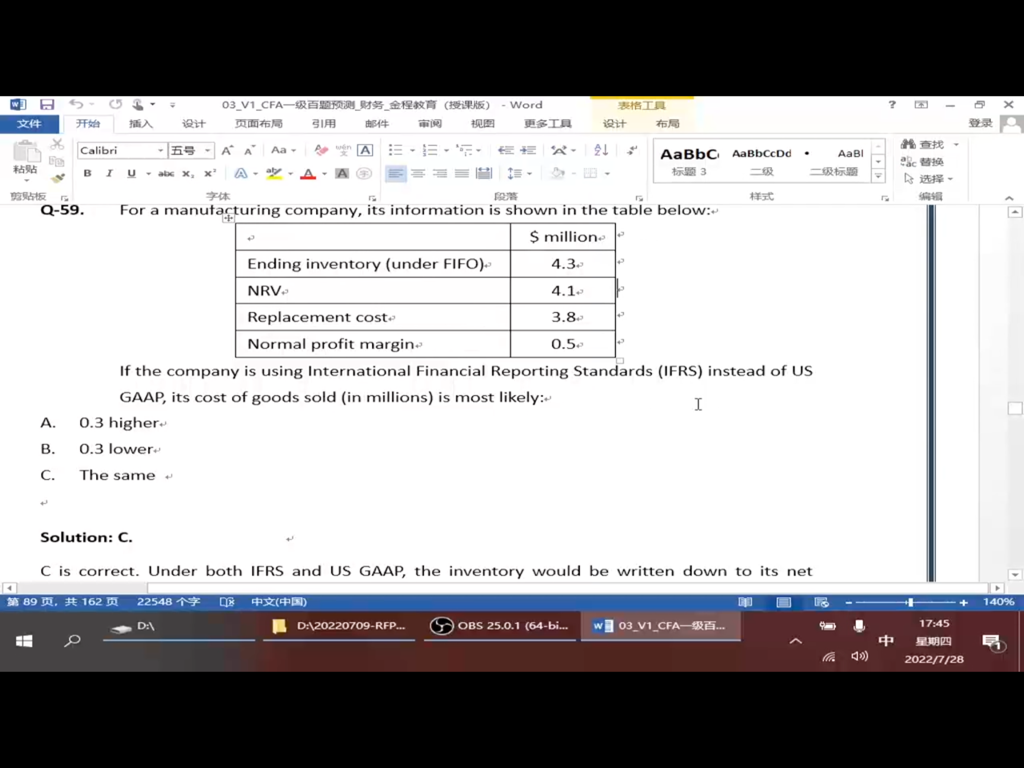Click the Sort A-Z icon
The width and height of the screenshot is (1024, 768).
point(601,150)
